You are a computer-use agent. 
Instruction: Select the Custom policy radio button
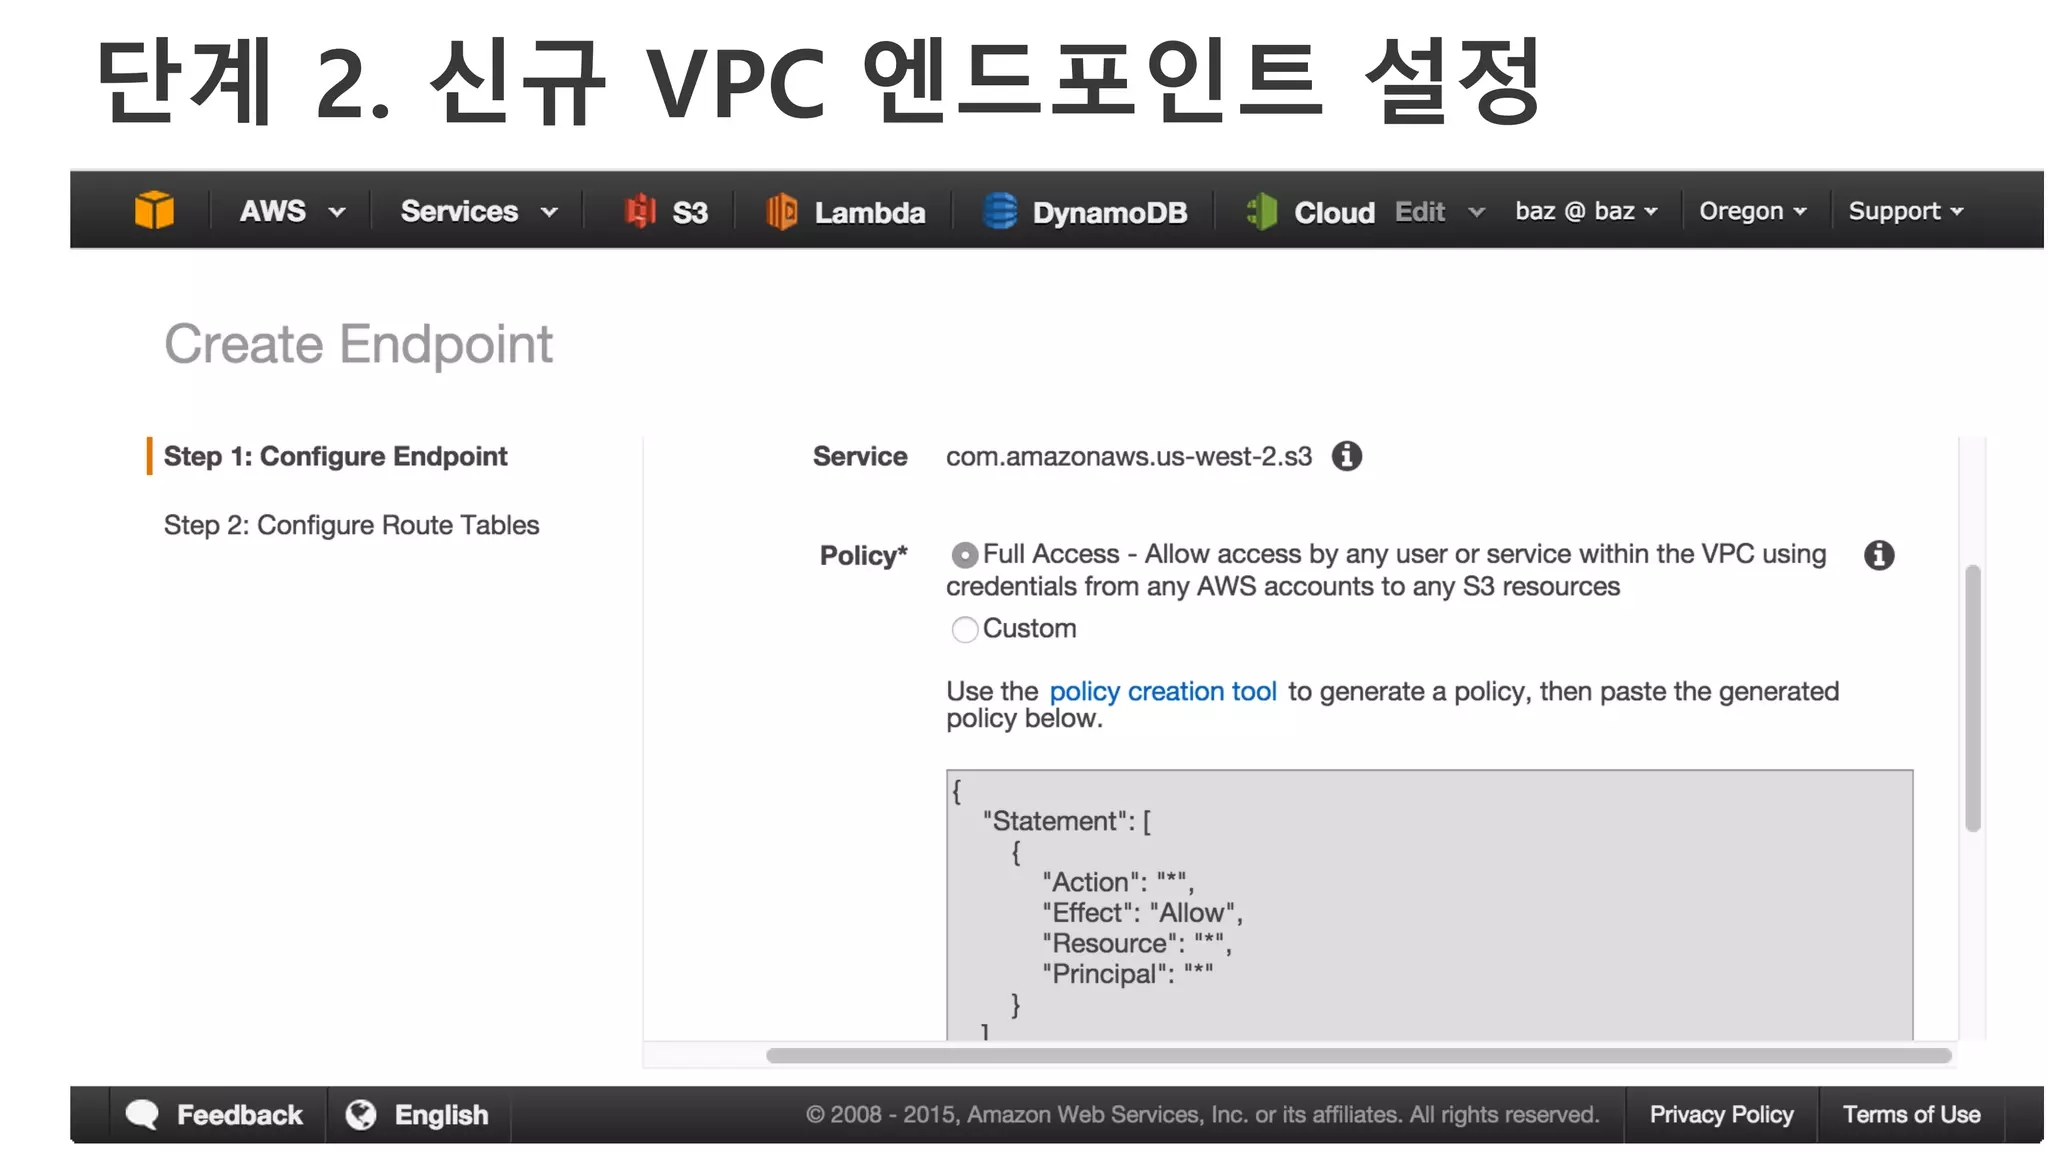tap(964, 629)
